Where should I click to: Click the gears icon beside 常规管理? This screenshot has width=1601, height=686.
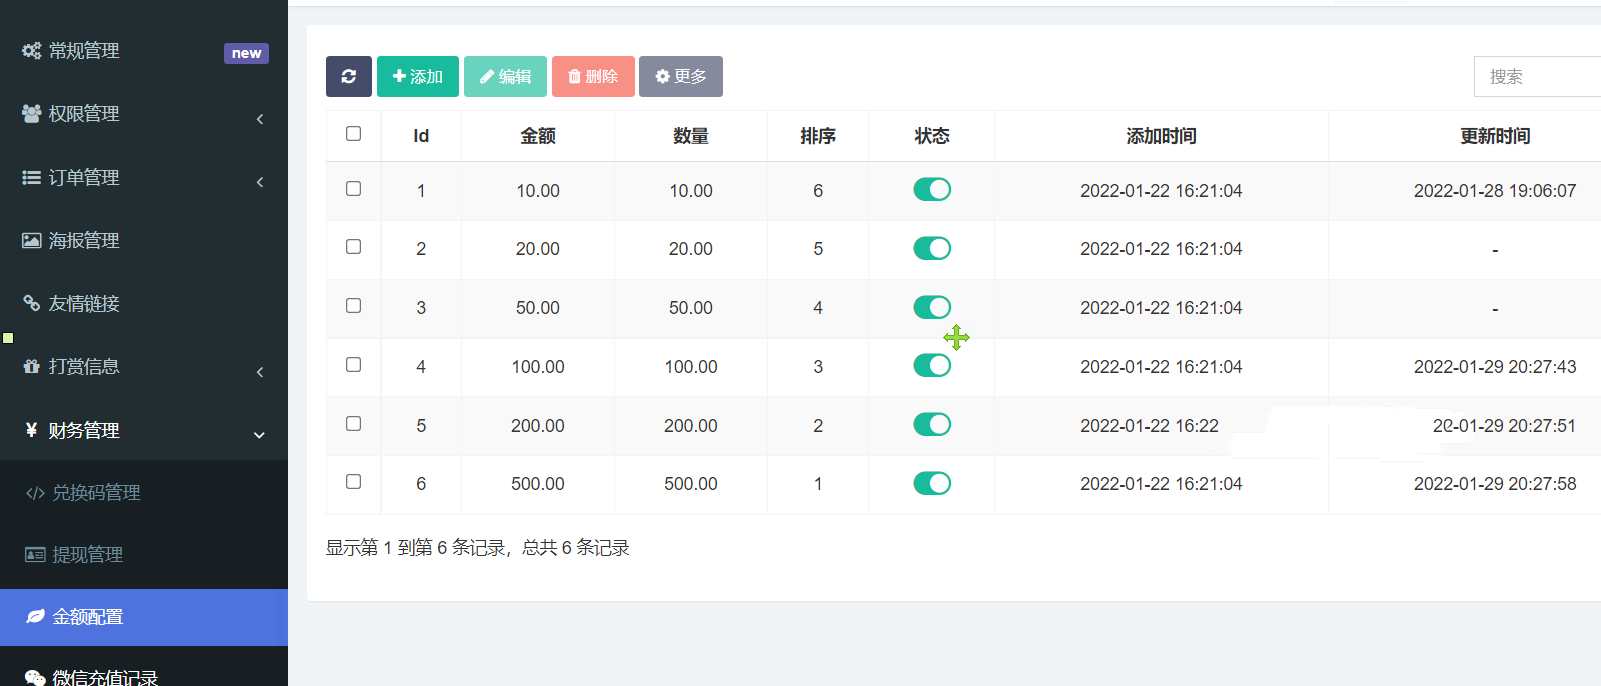tap(32, 51)
